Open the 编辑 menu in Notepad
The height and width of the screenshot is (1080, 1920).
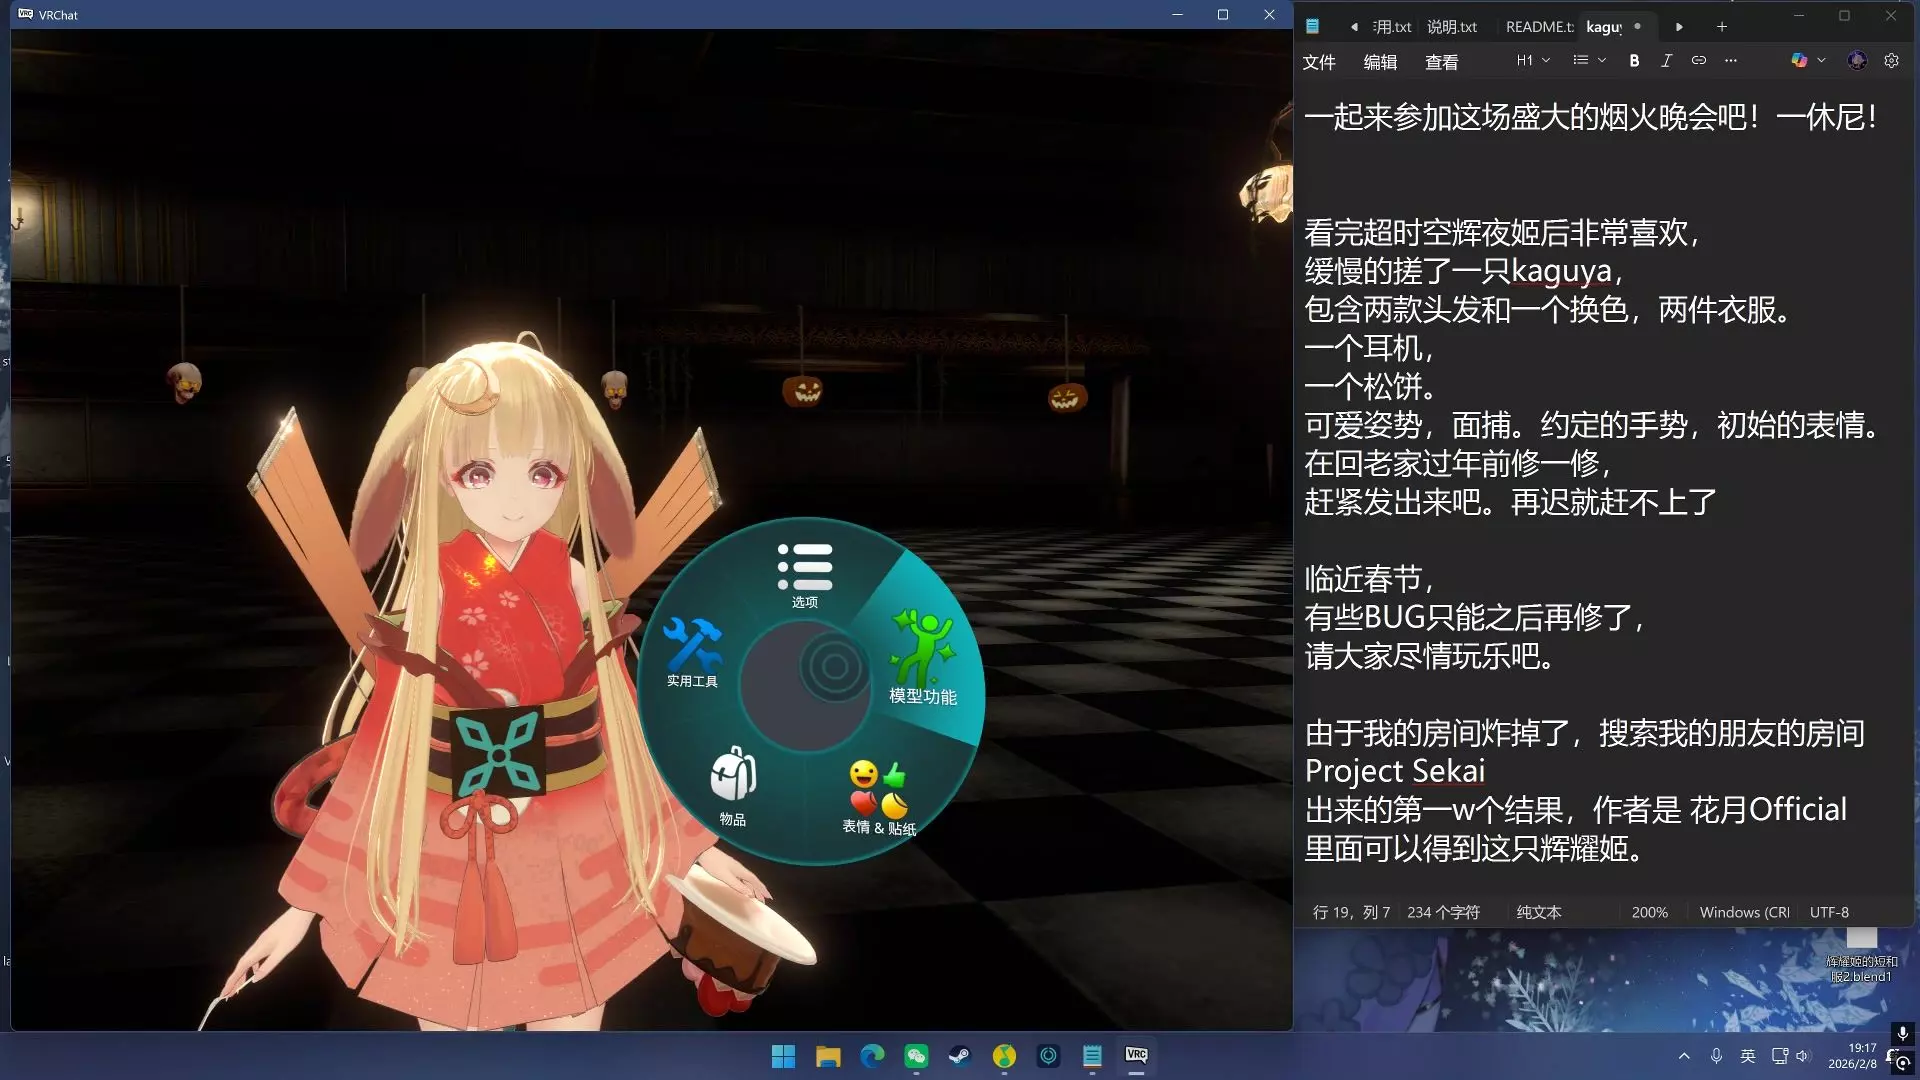pyautogui.click(x=1380, y=62)
